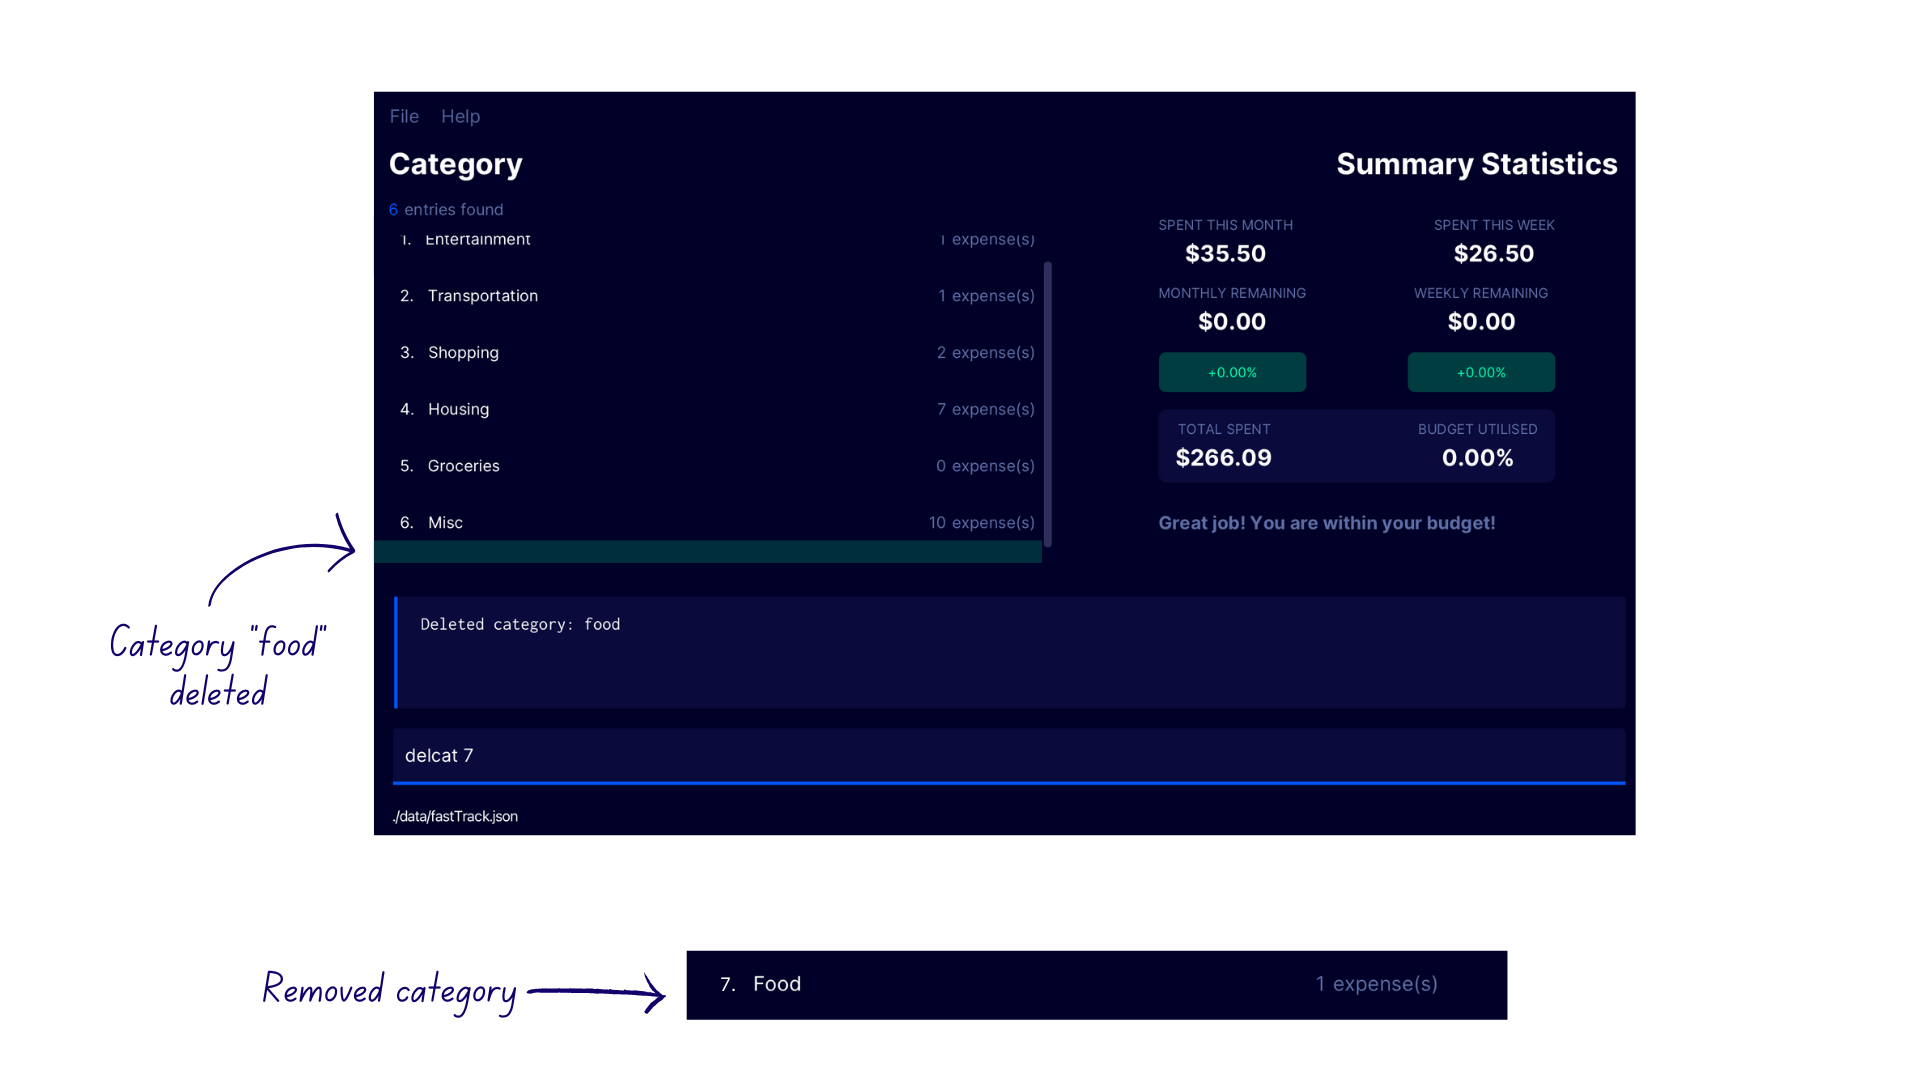This screenshot has height=1080, width=1920.
Task: Click the Budget Utilised 0.00% value
Action: coord(1477,458)
